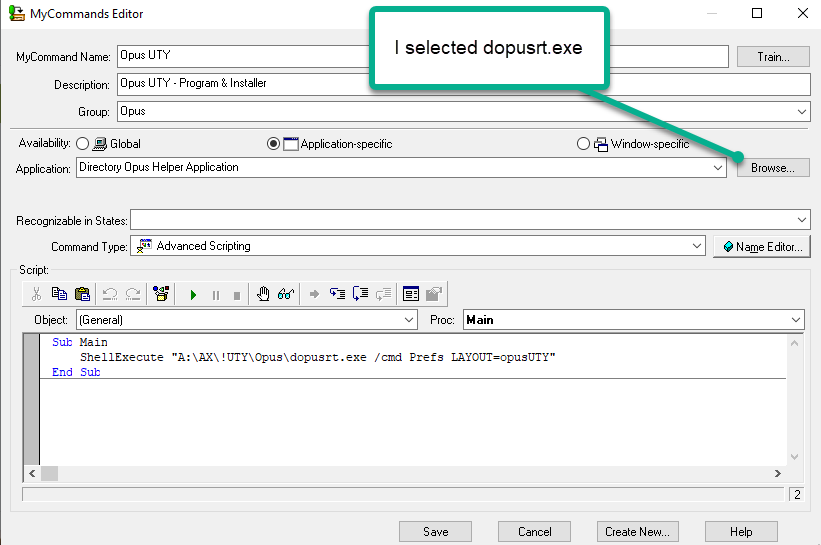The width and height of the screenshot is (821, 545).
Task: Toggle breakpoint with the hand icon
Action: 263,294
